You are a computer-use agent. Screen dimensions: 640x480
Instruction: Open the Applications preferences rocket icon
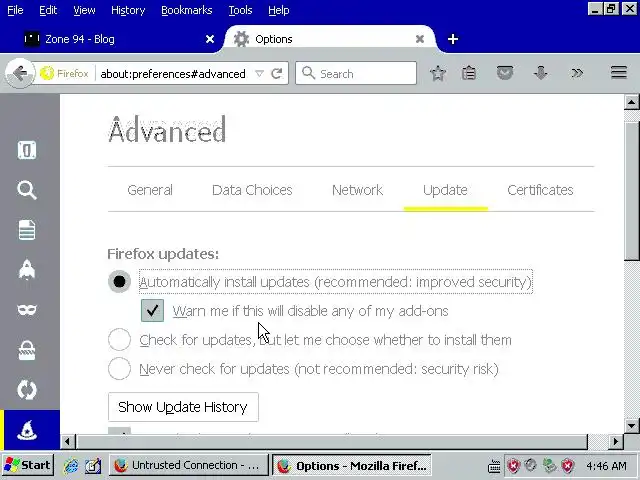point(27,270)
